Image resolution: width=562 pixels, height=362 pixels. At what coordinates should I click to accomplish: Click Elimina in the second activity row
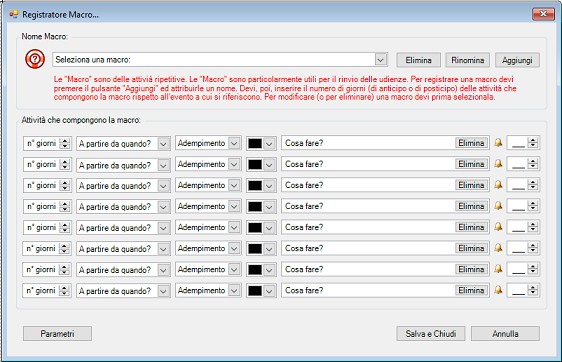click(x=471, y=164)
